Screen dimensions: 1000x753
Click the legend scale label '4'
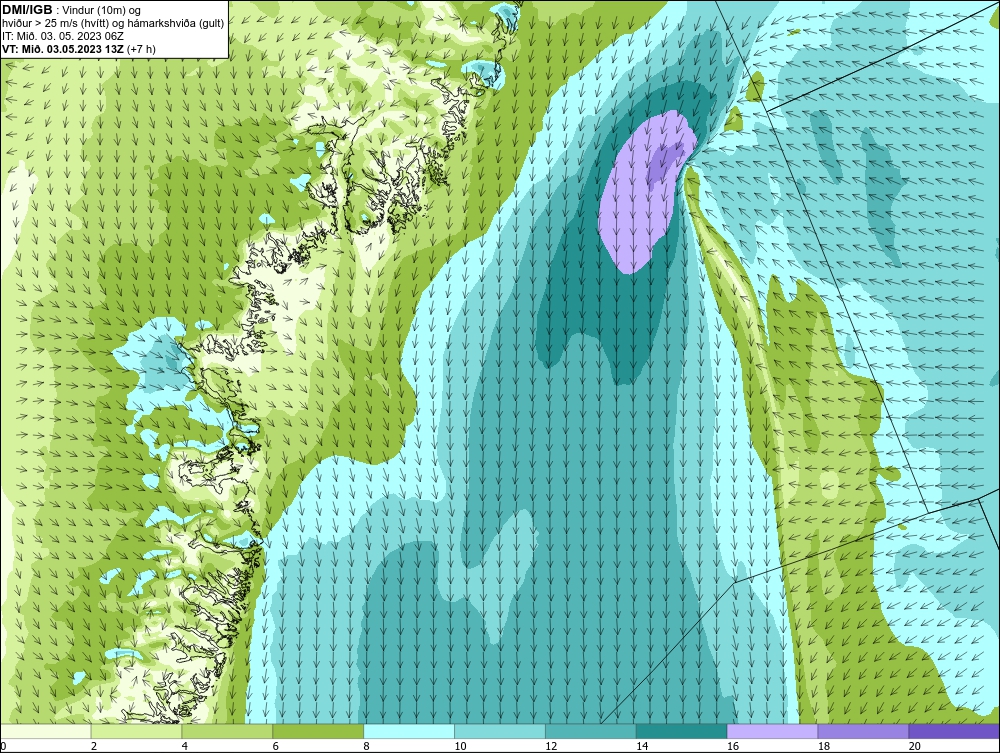[x=185, y=746]
